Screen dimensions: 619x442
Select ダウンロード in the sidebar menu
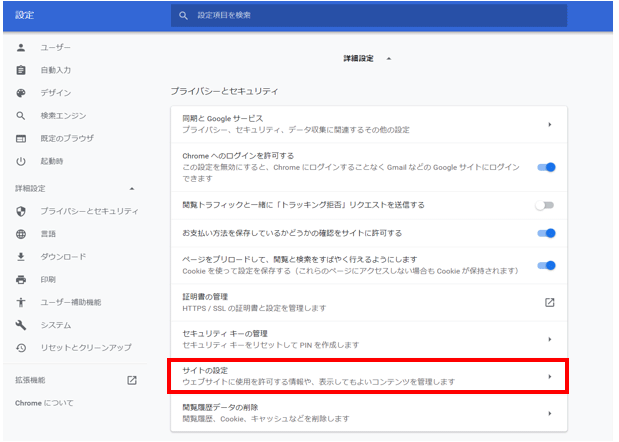pos(63,256)
